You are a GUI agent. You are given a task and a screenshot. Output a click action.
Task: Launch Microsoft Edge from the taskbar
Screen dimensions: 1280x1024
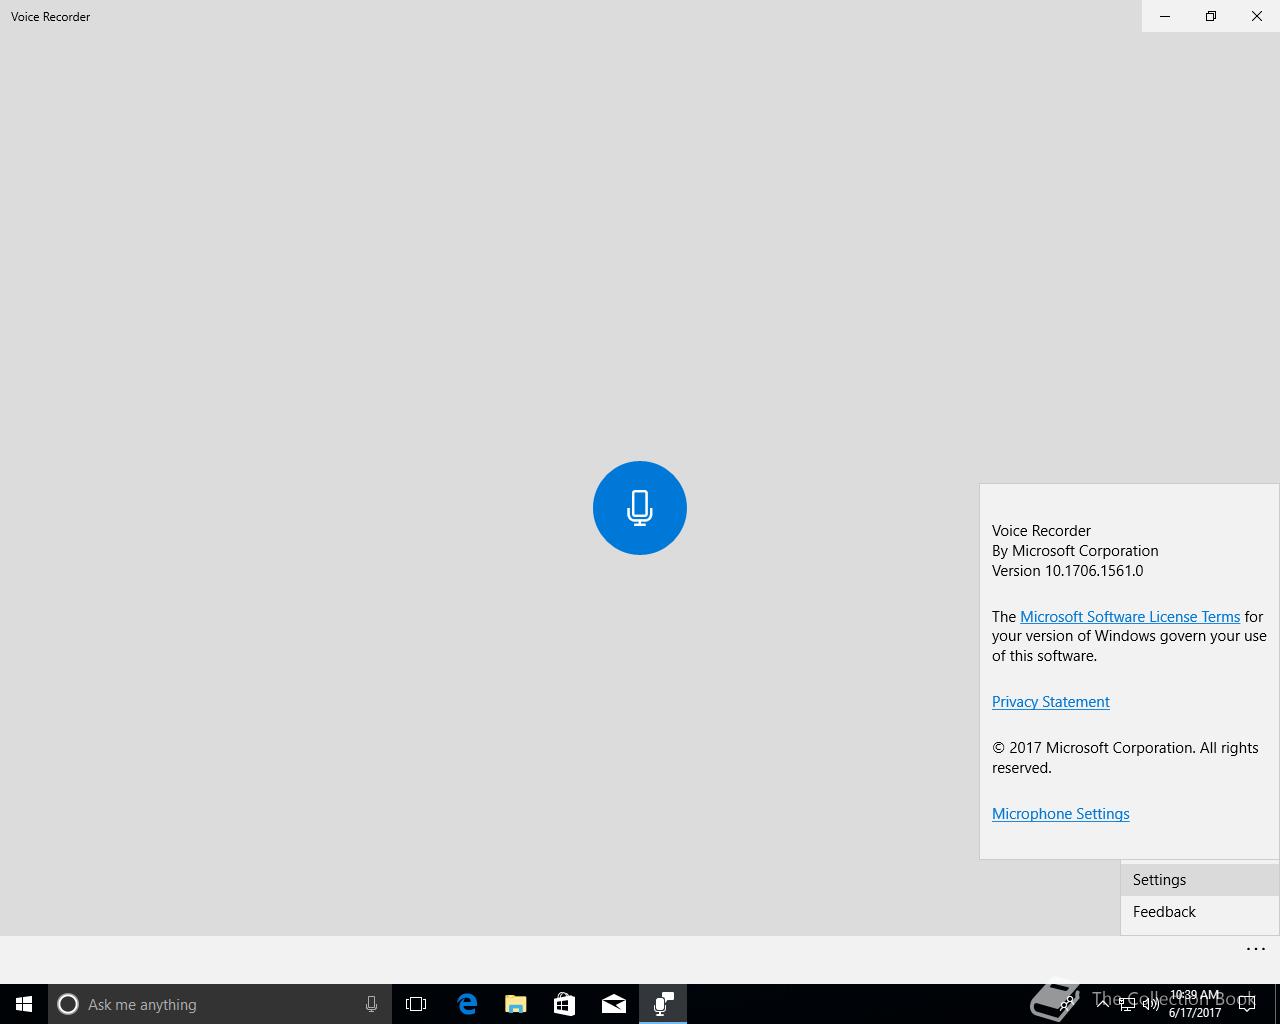(x=467, y=1004)
